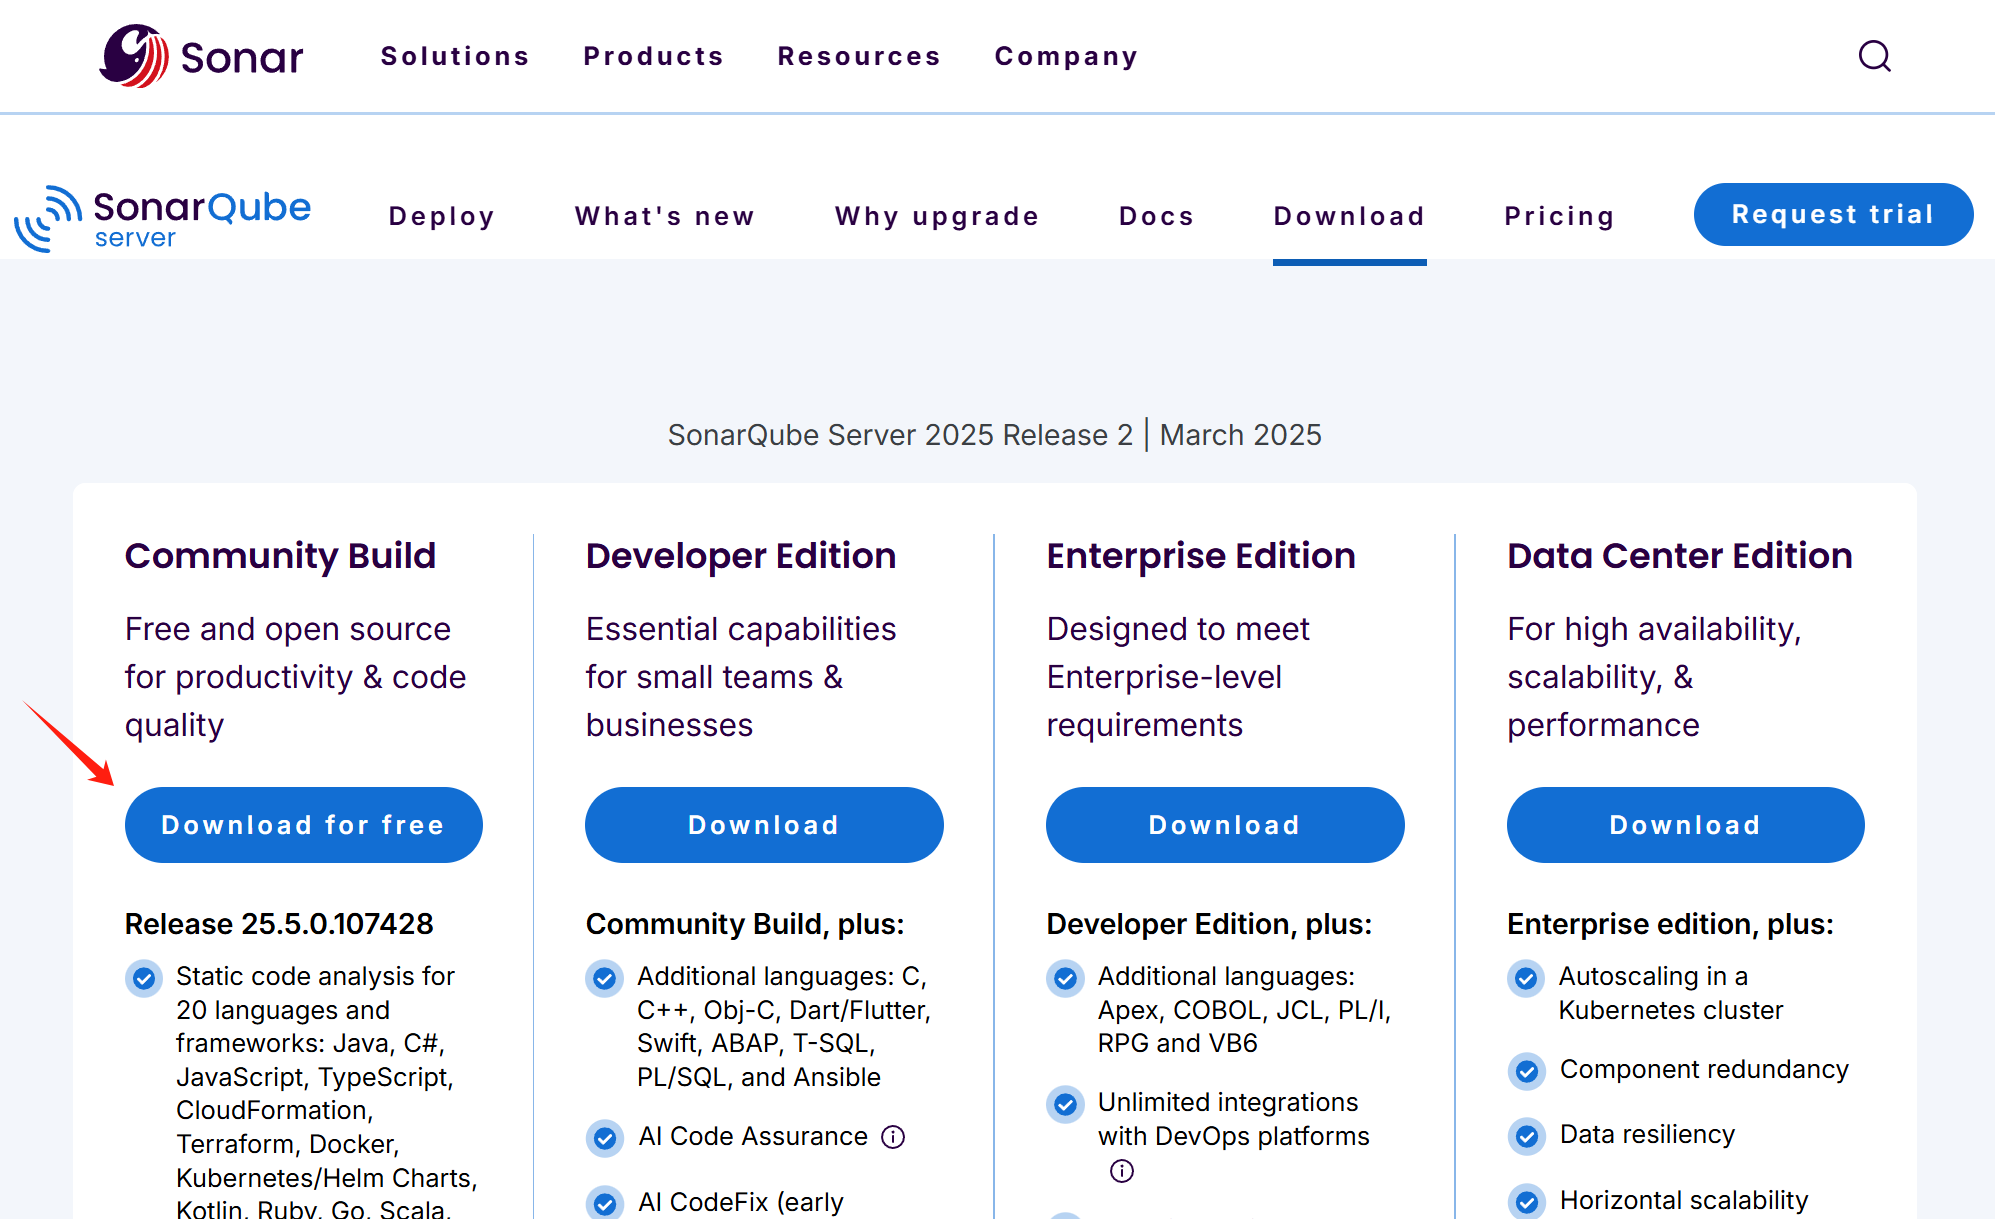1995x1219 pixels.
Task: Open the Resources menu
Action: [x=859, y=56]
